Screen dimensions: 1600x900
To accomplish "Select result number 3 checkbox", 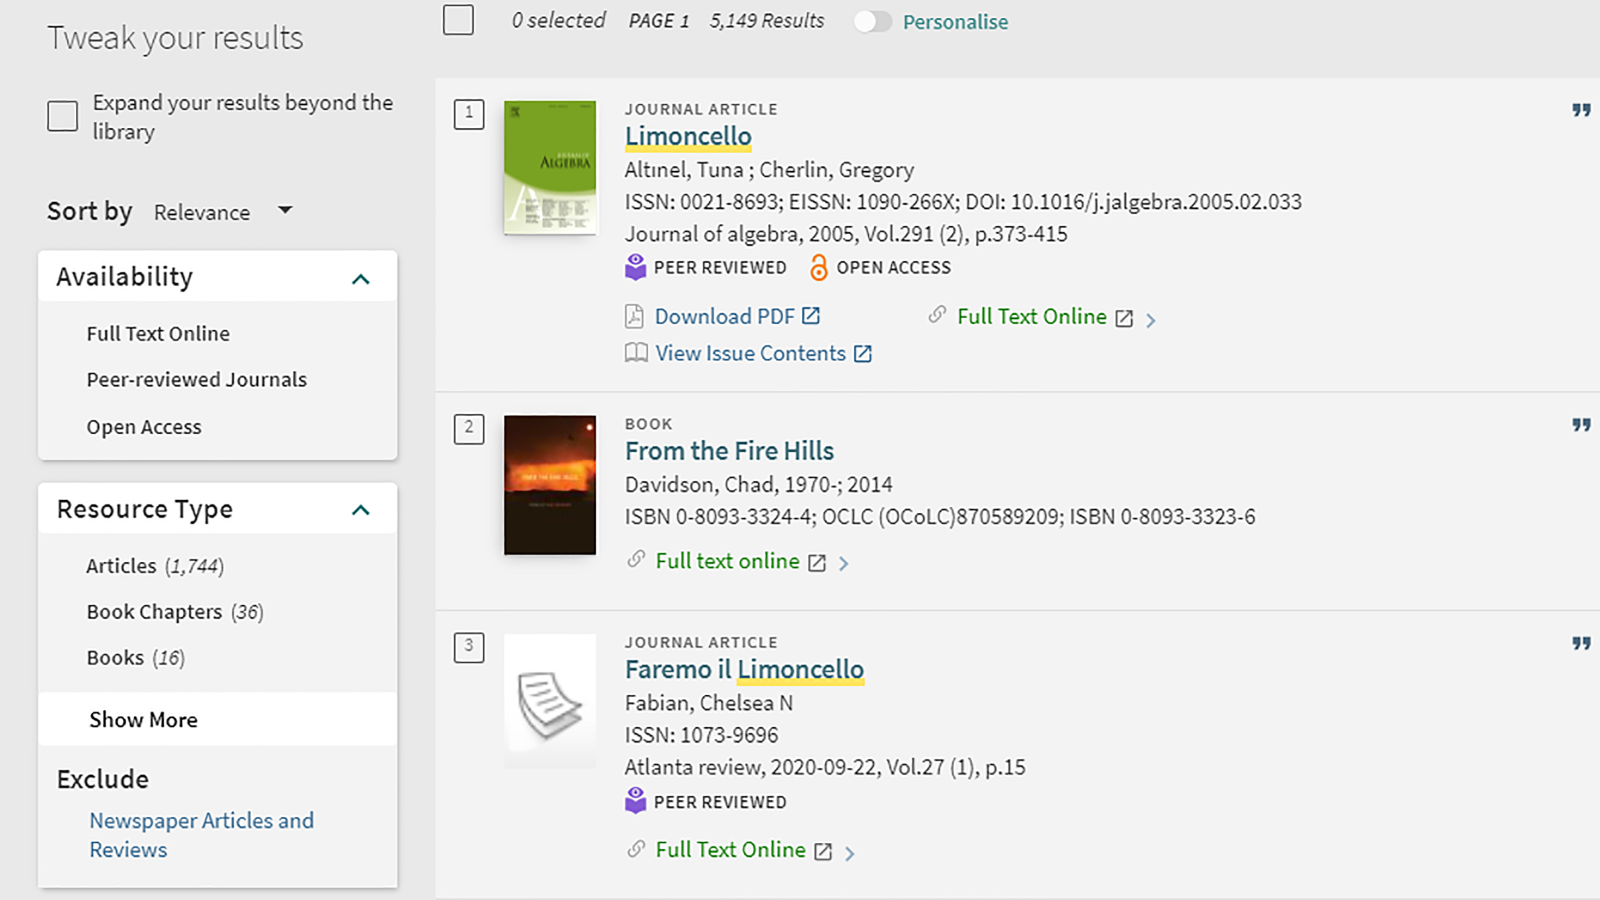I will pos(469,647).
